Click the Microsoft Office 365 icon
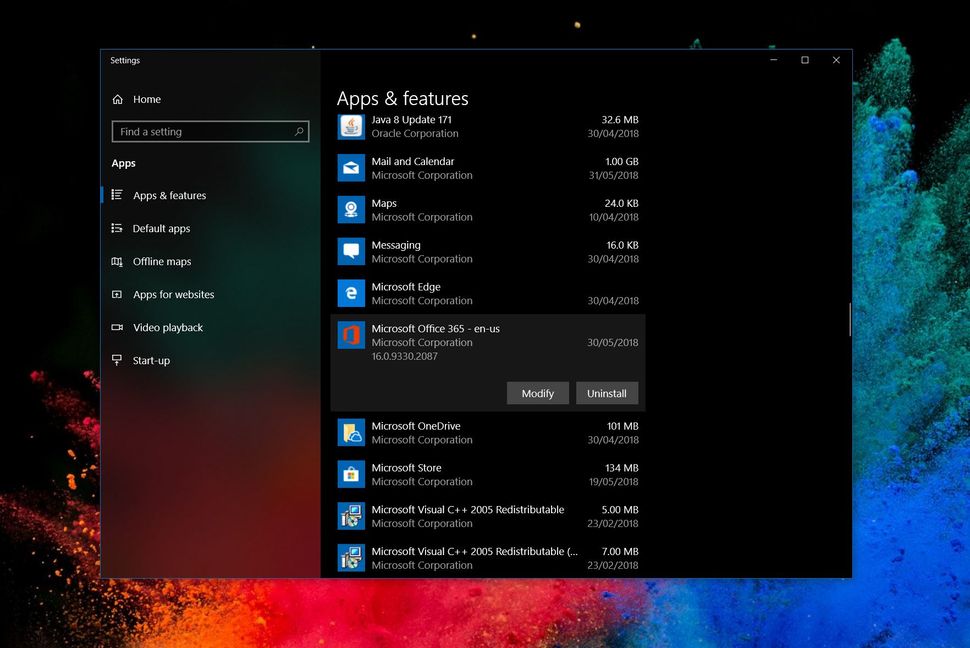Viewport: 970px width, 648px height. pos(350,335)
